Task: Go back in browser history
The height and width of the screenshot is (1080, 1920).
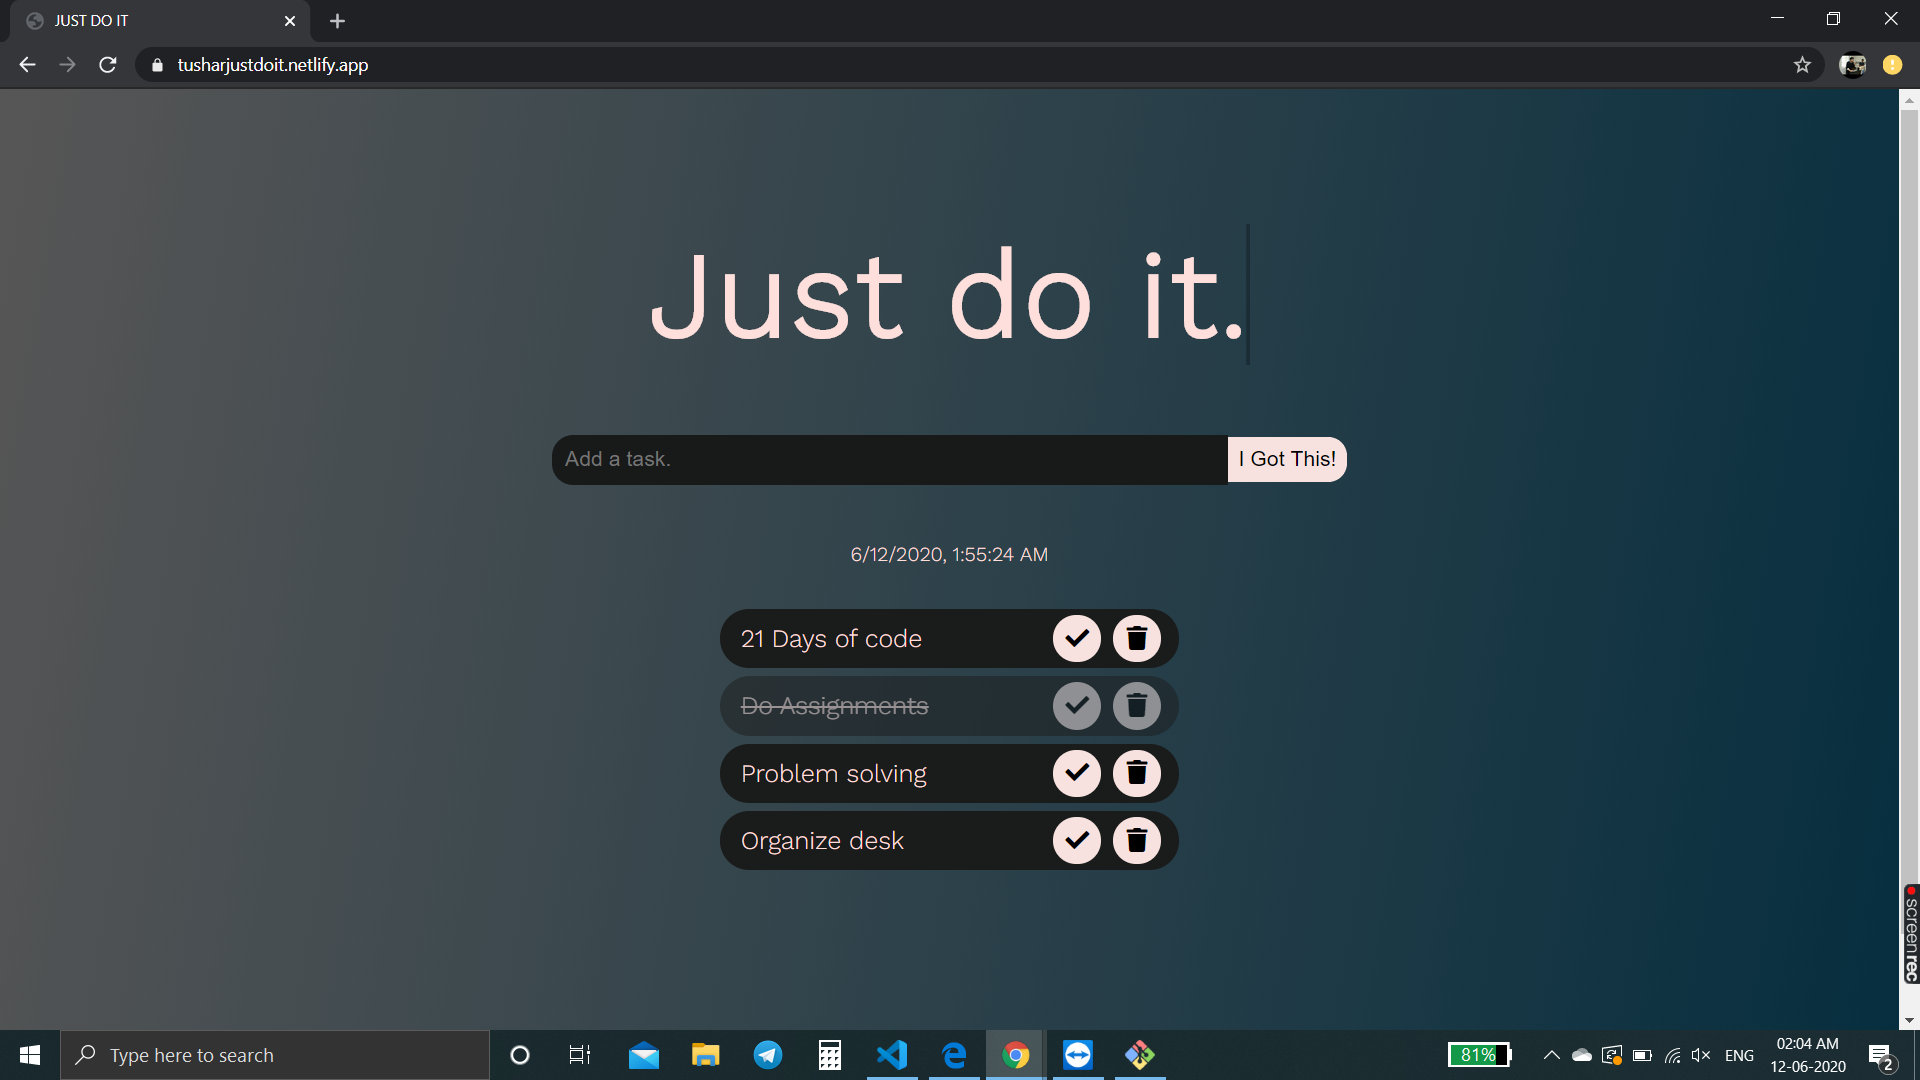Action: pyautogui.click(x=27, y=65)
